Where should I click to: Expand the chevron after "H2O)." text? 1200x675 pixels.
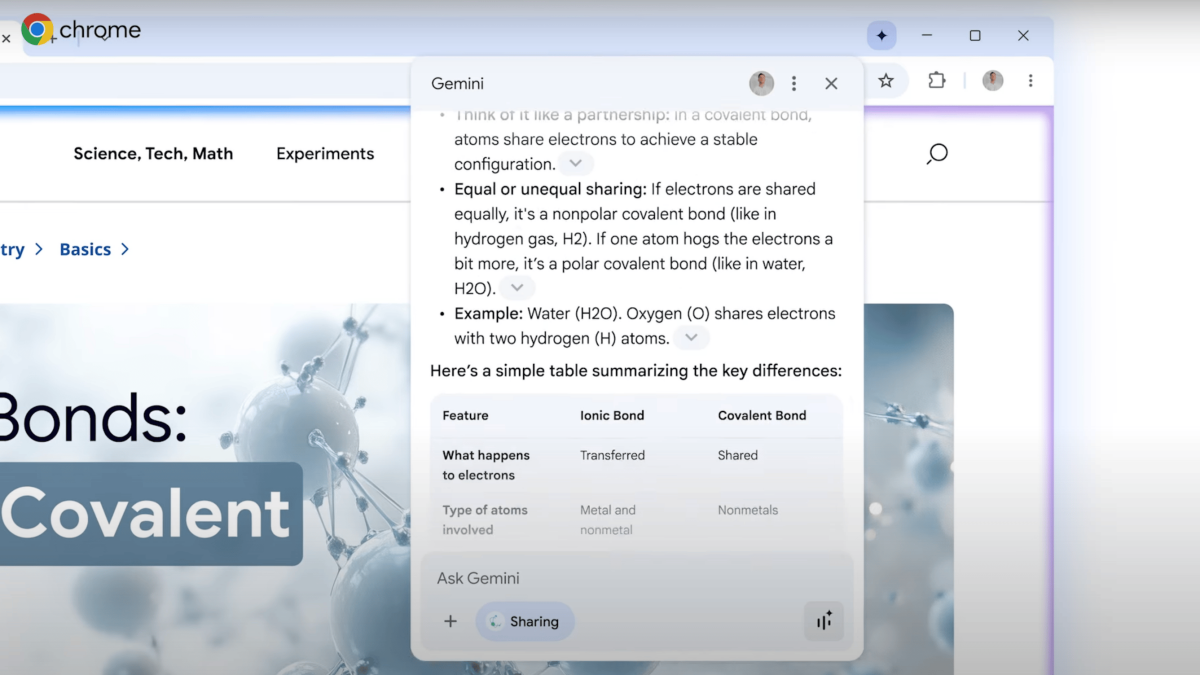516,288
